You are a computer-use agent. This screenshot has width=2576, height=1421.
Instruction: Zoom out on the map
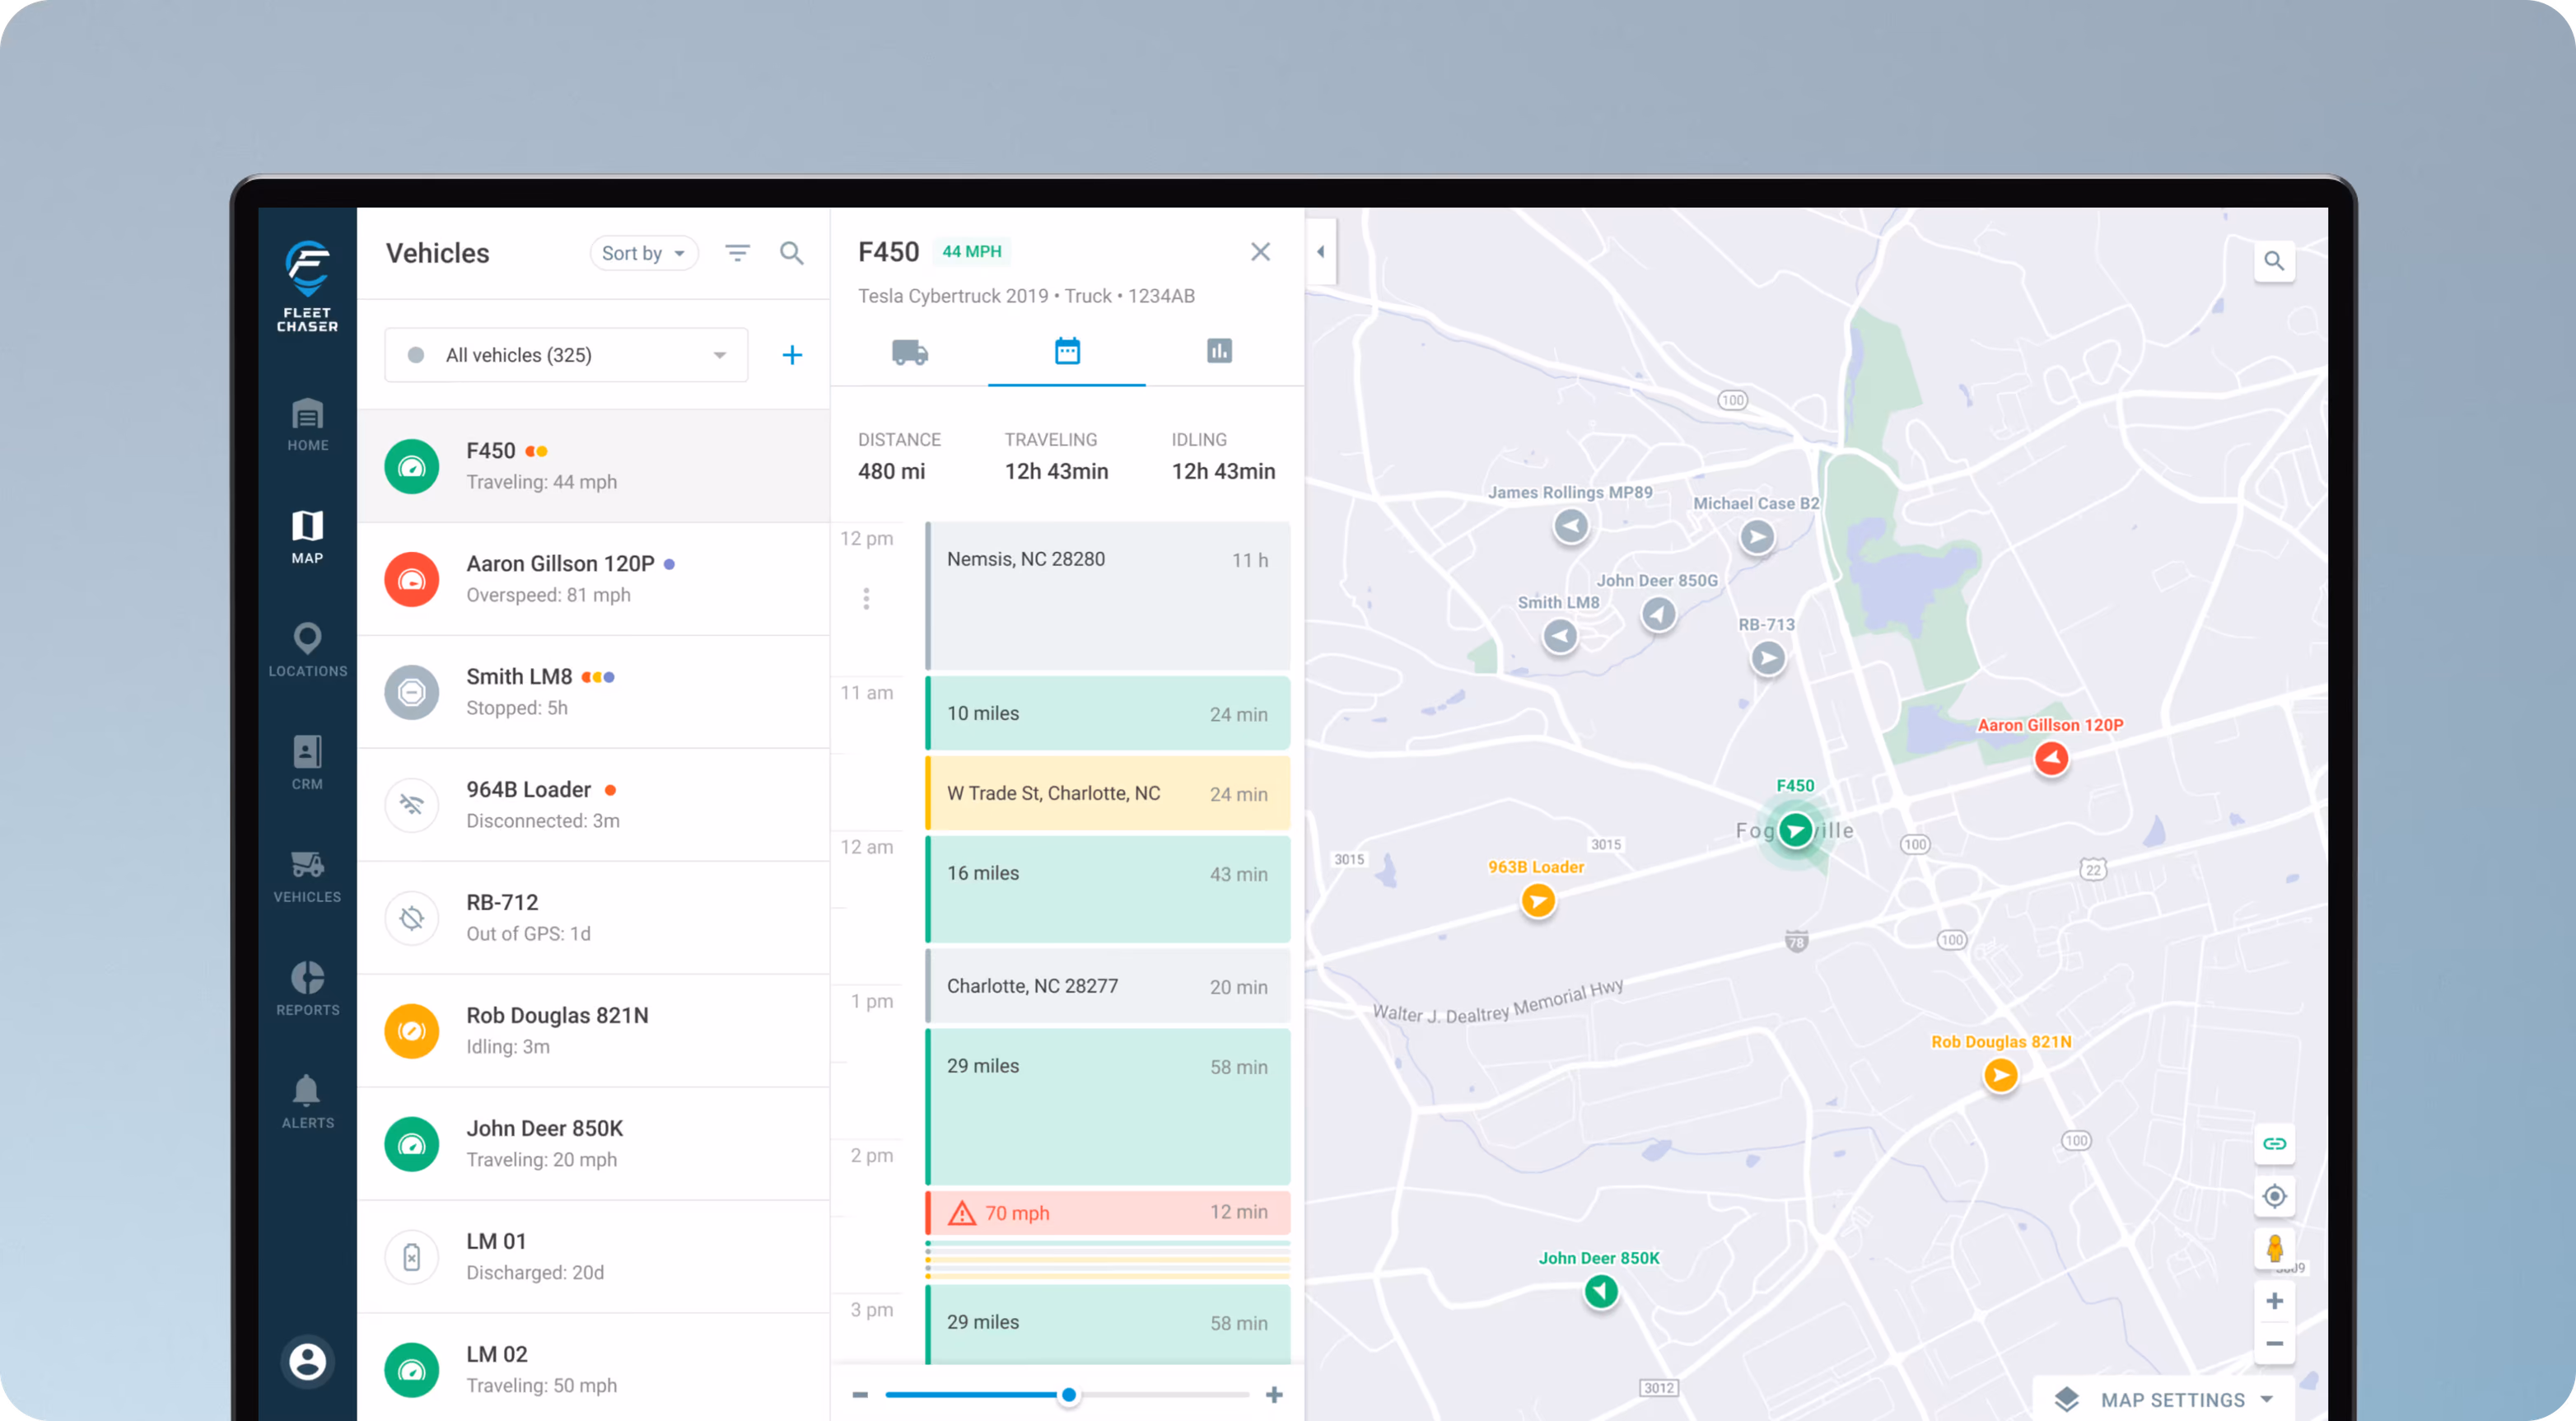pyautogui.click(x=2274, y=1343)
